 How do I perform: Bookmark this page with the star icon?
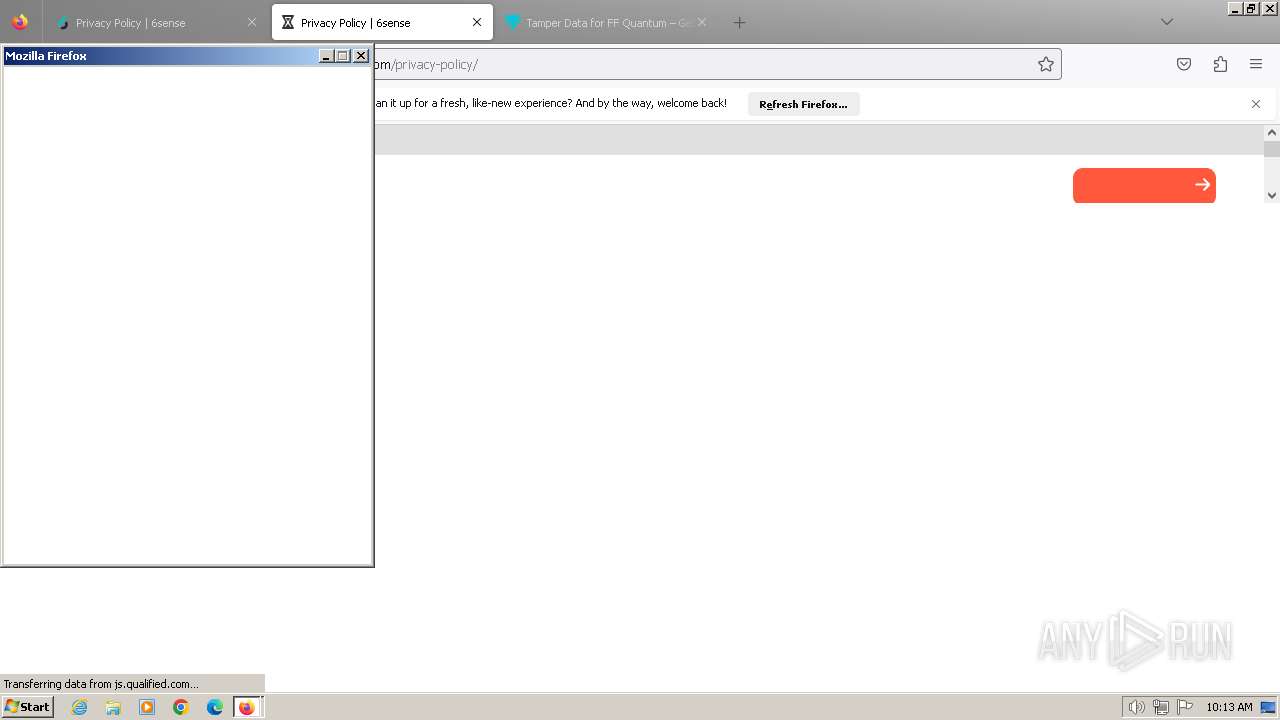(1046, 64)
